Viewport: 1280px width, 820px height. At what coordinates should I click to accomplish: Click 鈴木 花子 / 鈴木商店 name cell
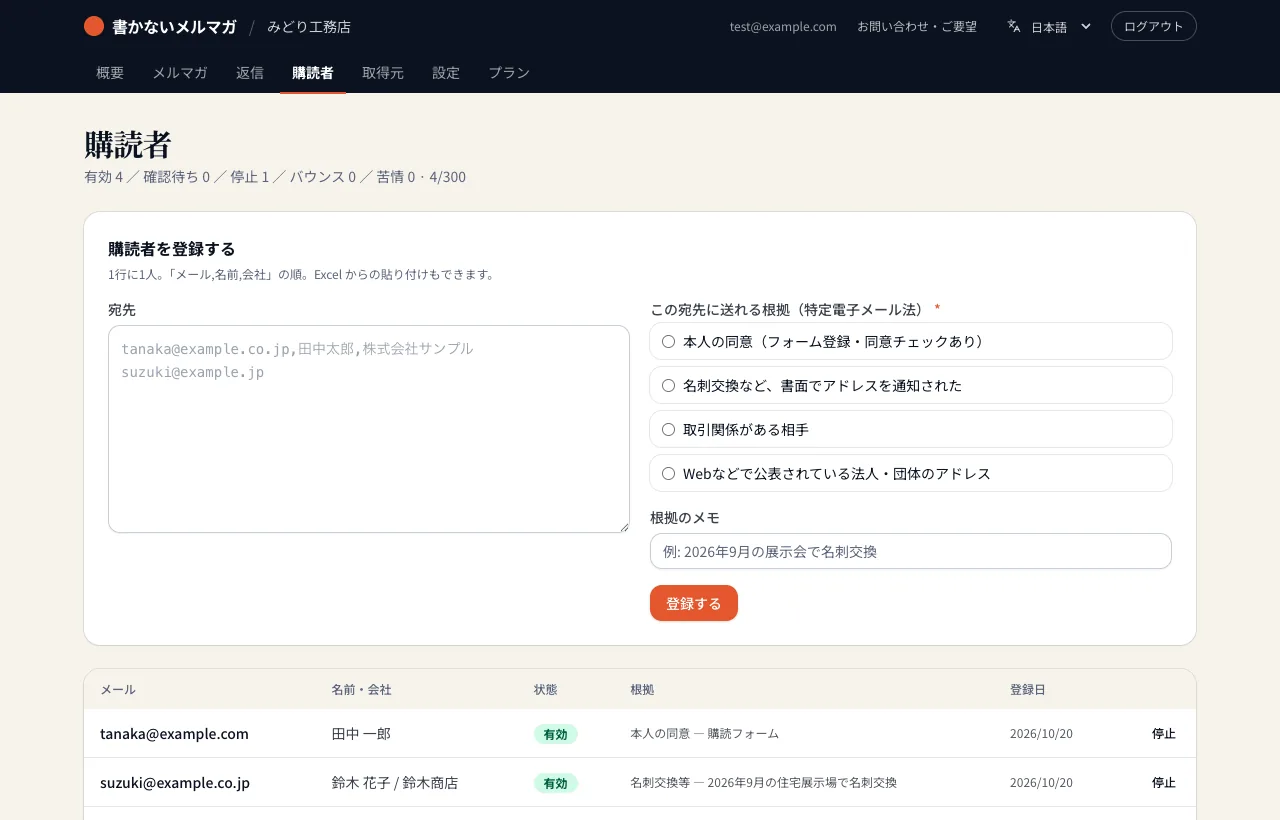(x=395, y=782)
